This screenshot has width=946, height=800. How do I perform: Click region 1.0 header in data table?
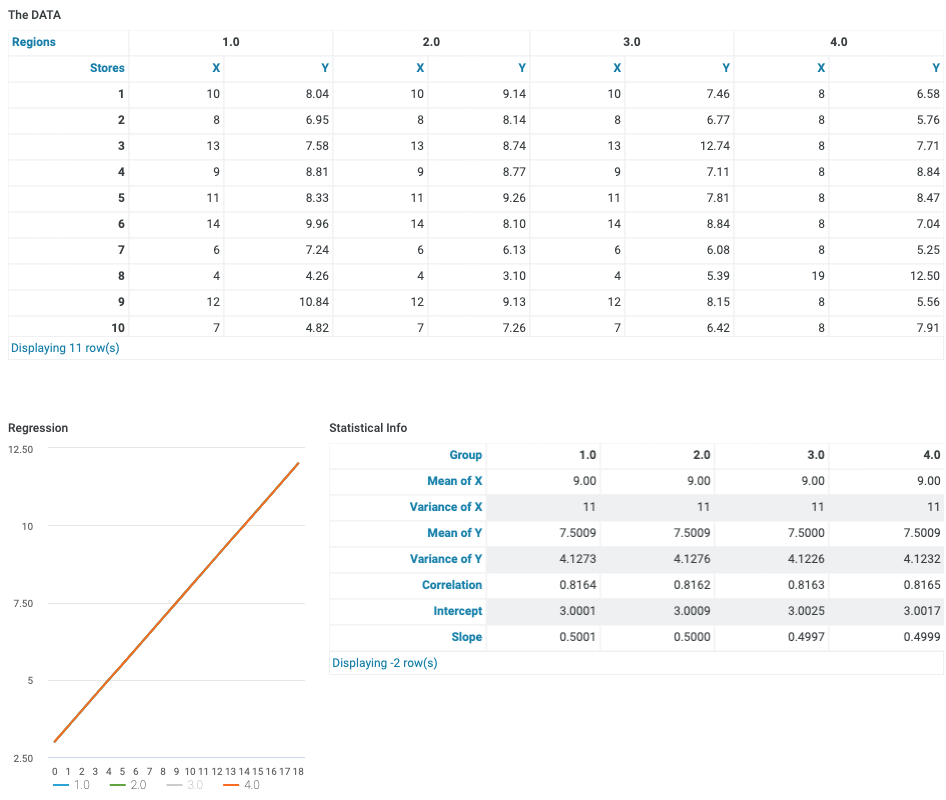[x=231, y=42]
